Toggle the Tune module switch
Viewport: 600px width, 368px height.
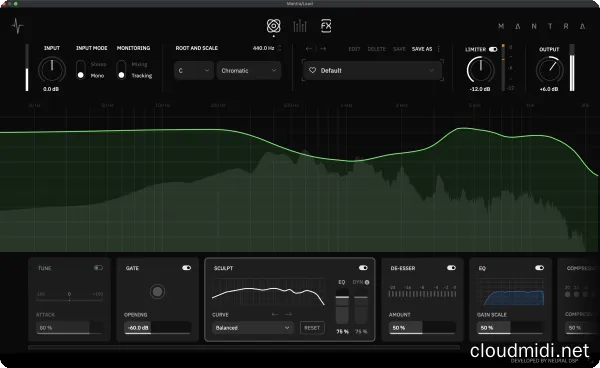[x=98, y=268]
